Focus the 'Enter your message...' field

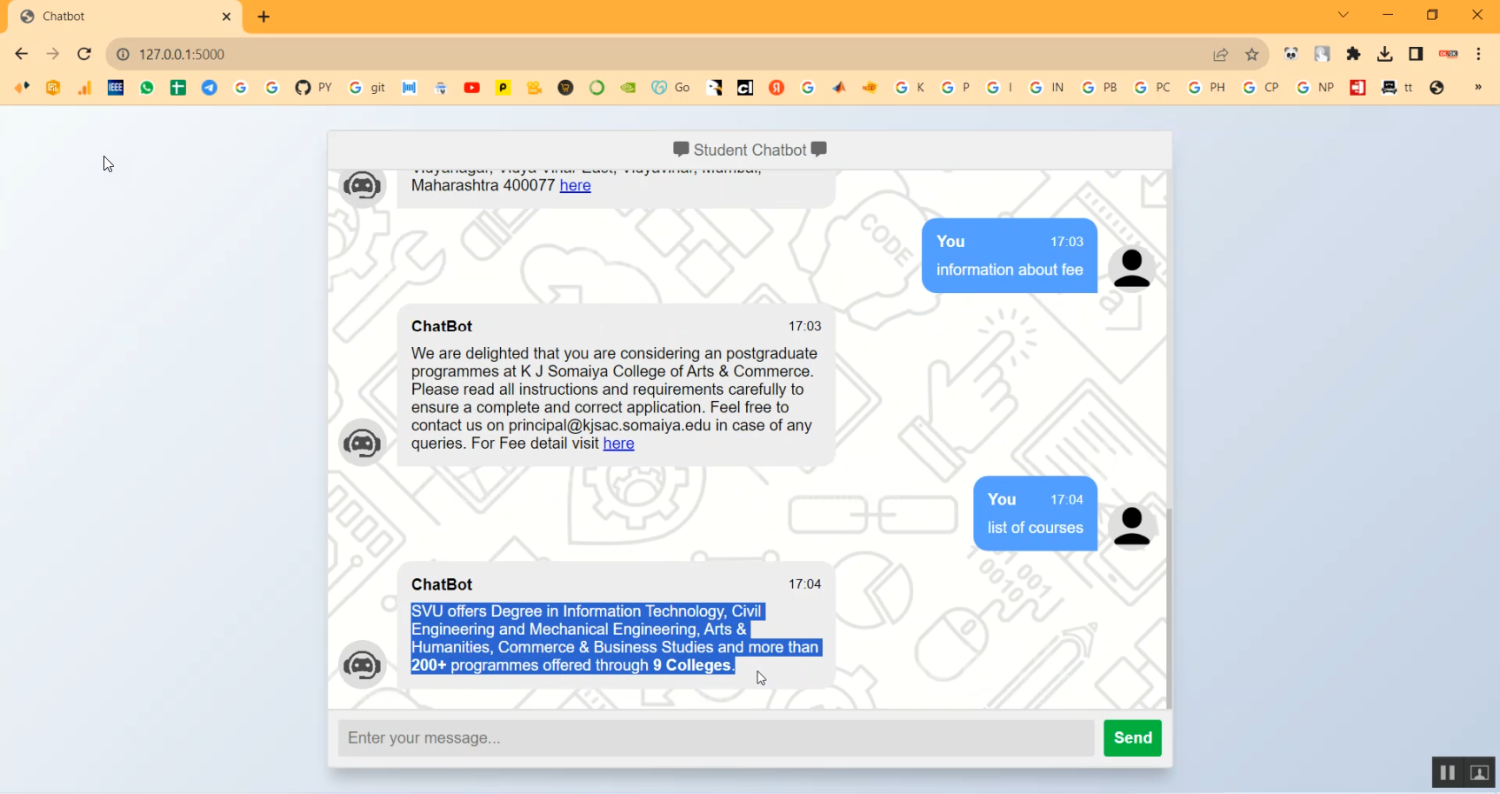[716, 738]
